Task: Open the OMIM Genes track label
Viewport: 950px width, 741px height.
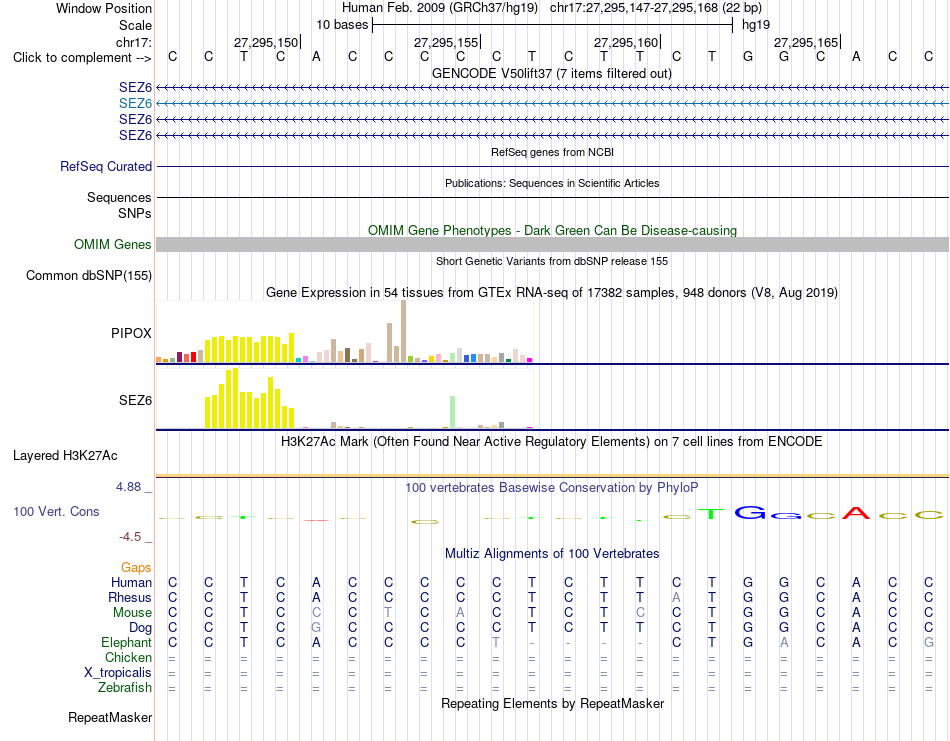Action: (x=112, y=244)
